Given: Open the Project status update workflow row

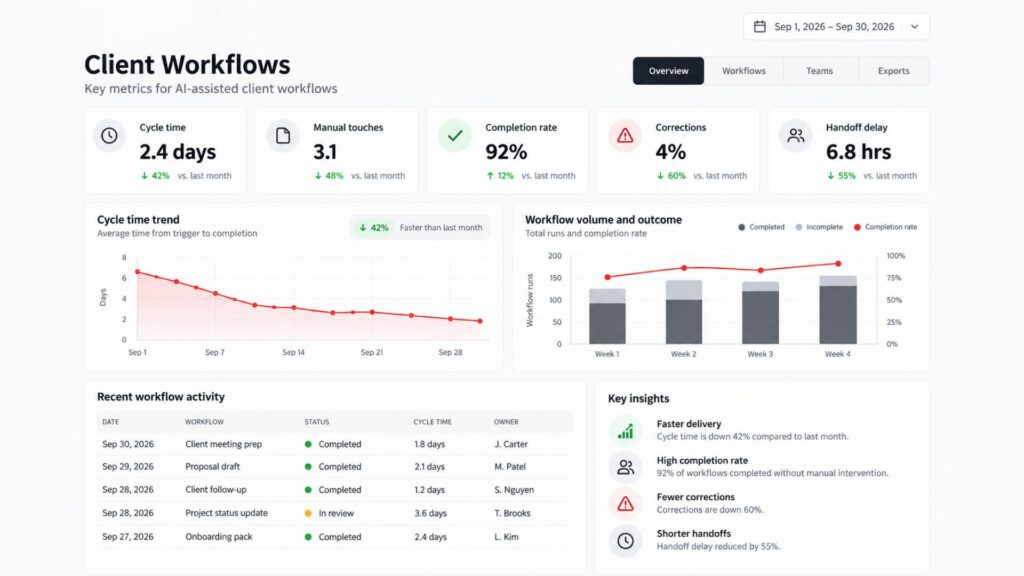Looking at the screenshot, I should point(335,513).
